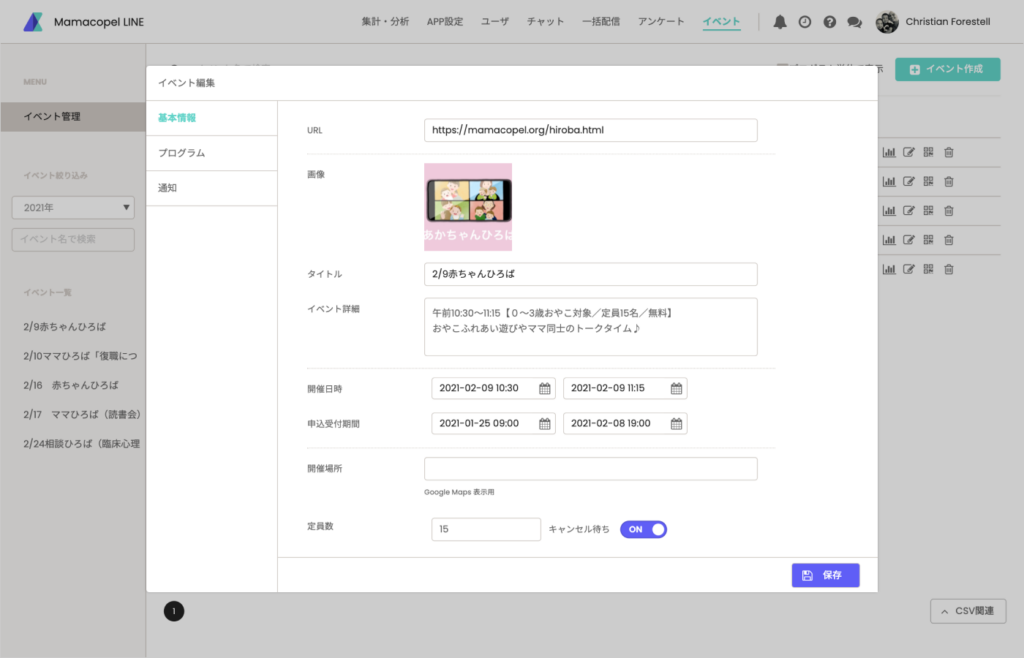The width and height of the screenshot is (1024, 658).
Task: Click the notification bell icon
Action: click(x=780, y=22)
